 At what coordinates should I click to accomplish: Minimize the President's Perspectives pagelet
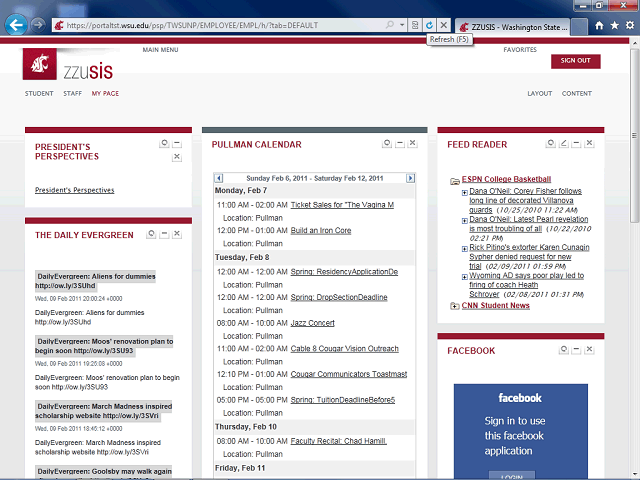point(177,143)
